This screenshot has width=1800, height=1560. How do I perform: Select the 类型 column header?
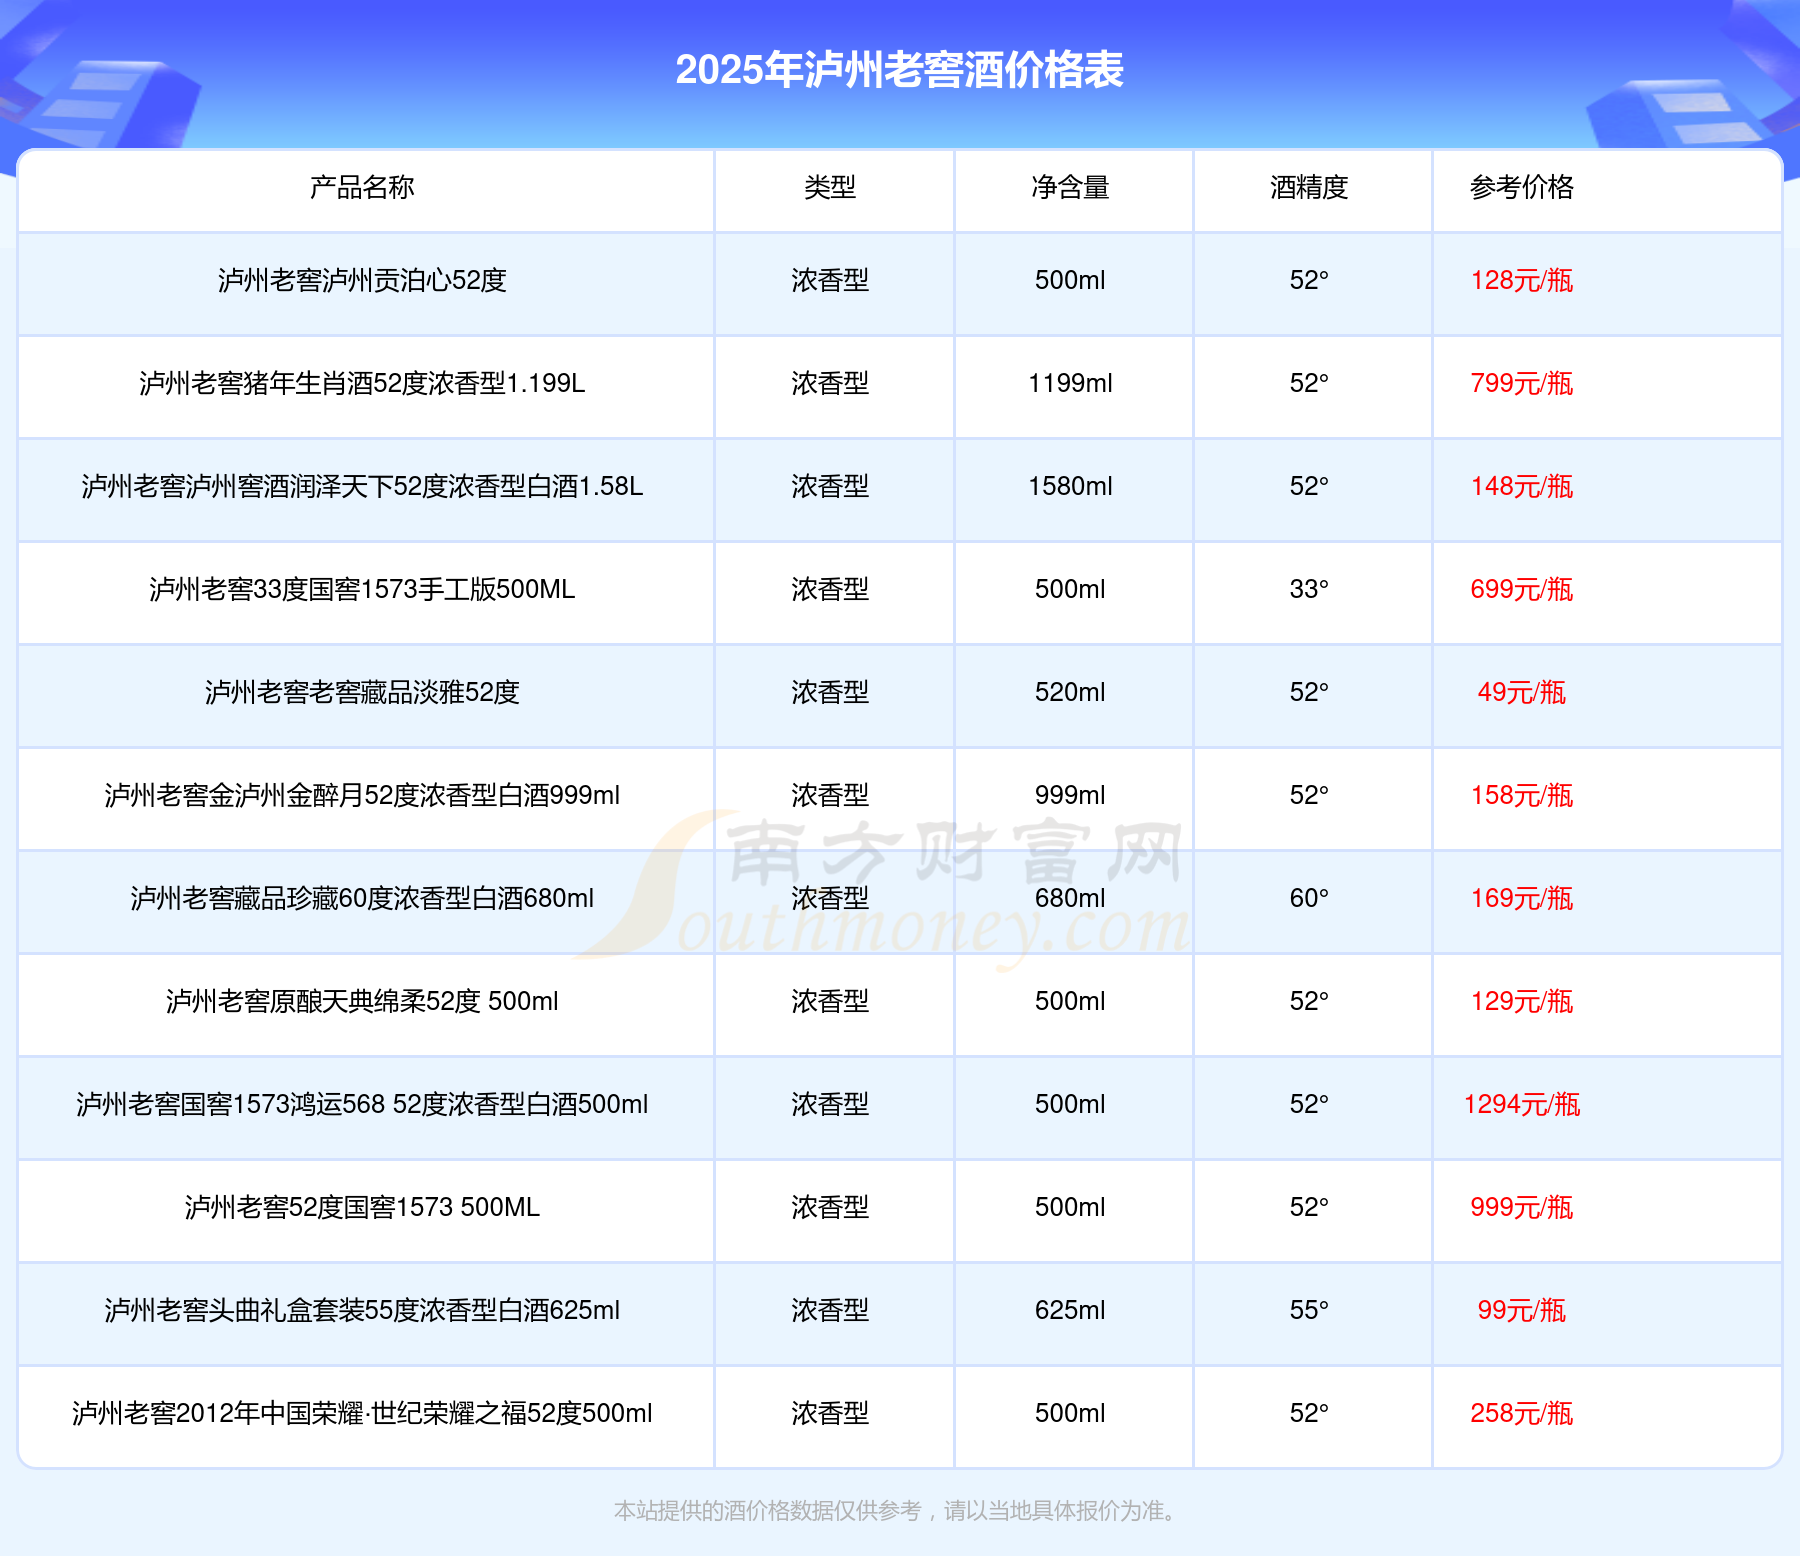(830, 187)
